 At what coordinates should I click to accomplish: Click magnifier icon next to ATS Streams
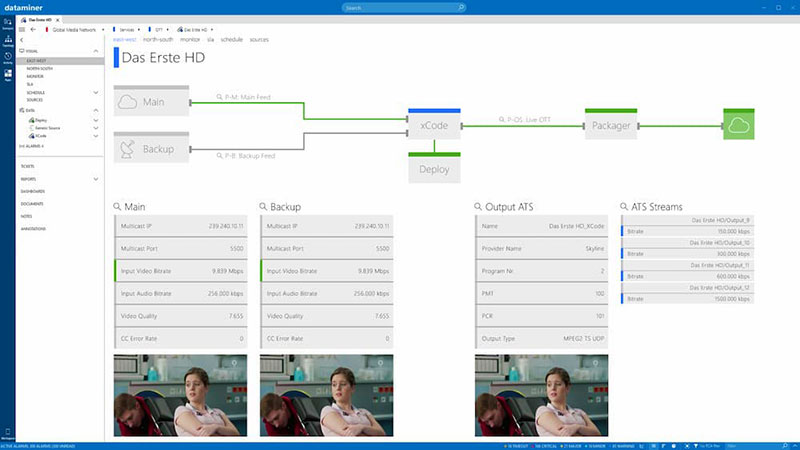click(624, 207)
